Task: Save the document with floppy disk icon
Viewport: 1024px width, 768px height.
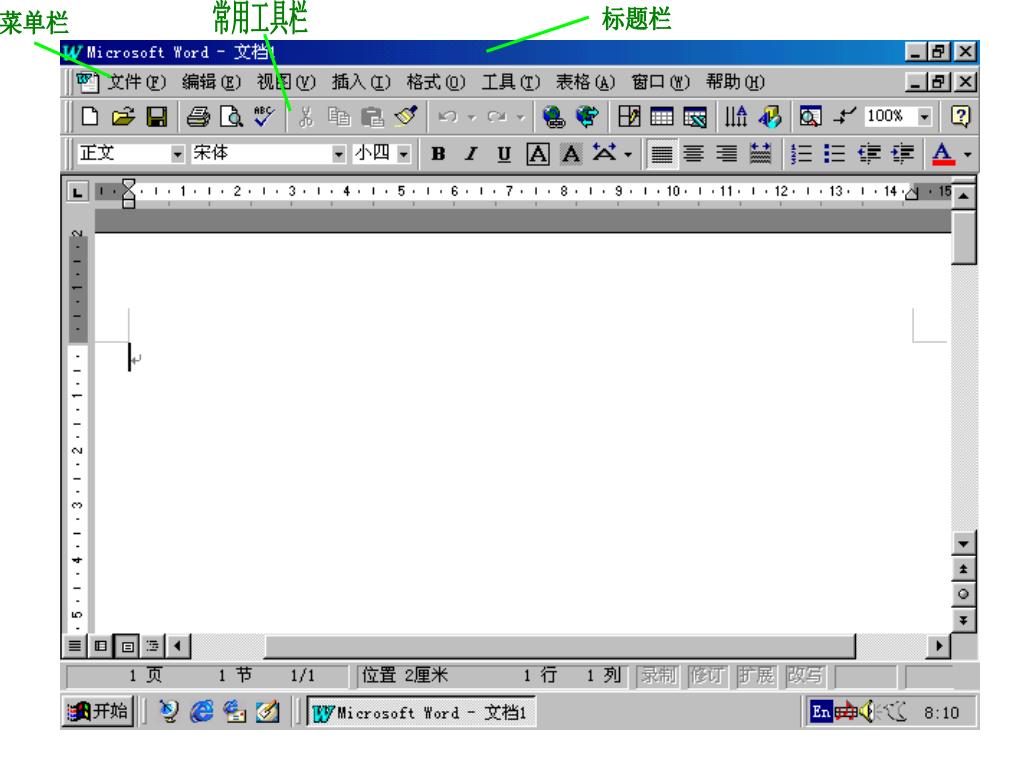Action: click(157, 117)
